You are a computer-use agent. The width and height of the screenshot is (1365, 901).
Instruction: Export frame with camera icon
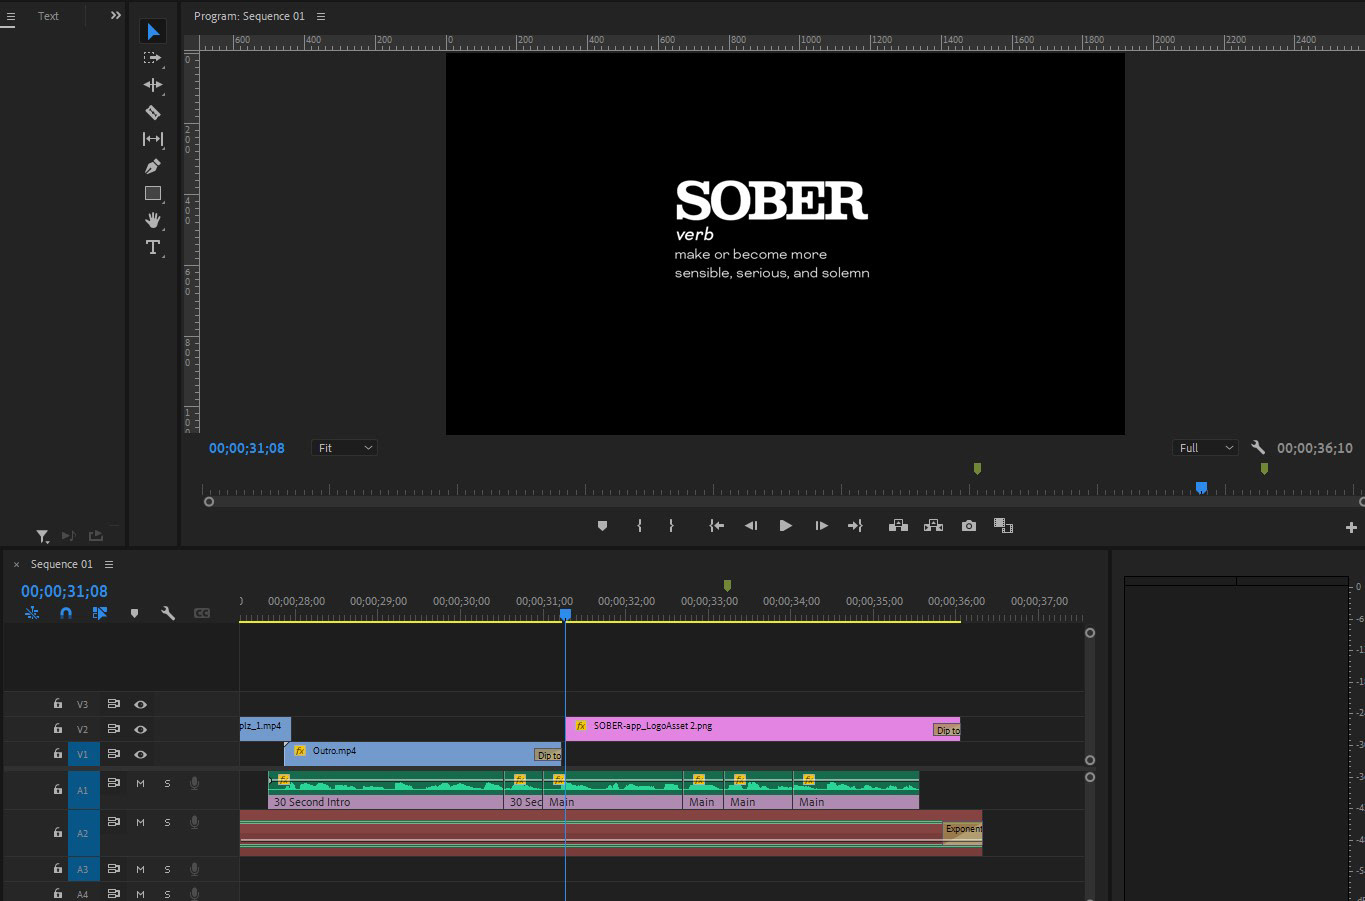tap(969, 526)
